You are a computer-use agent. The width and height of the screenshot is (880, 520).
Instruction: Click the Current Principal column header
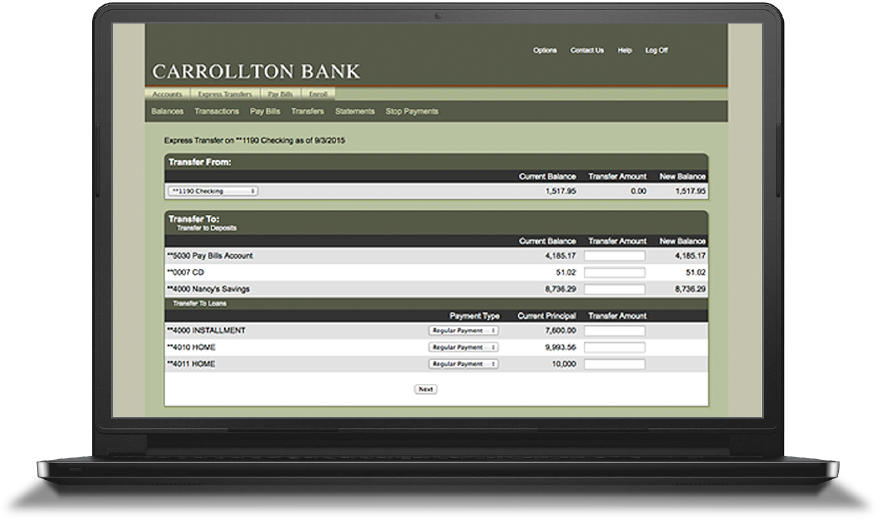click(x=547, y=316)
